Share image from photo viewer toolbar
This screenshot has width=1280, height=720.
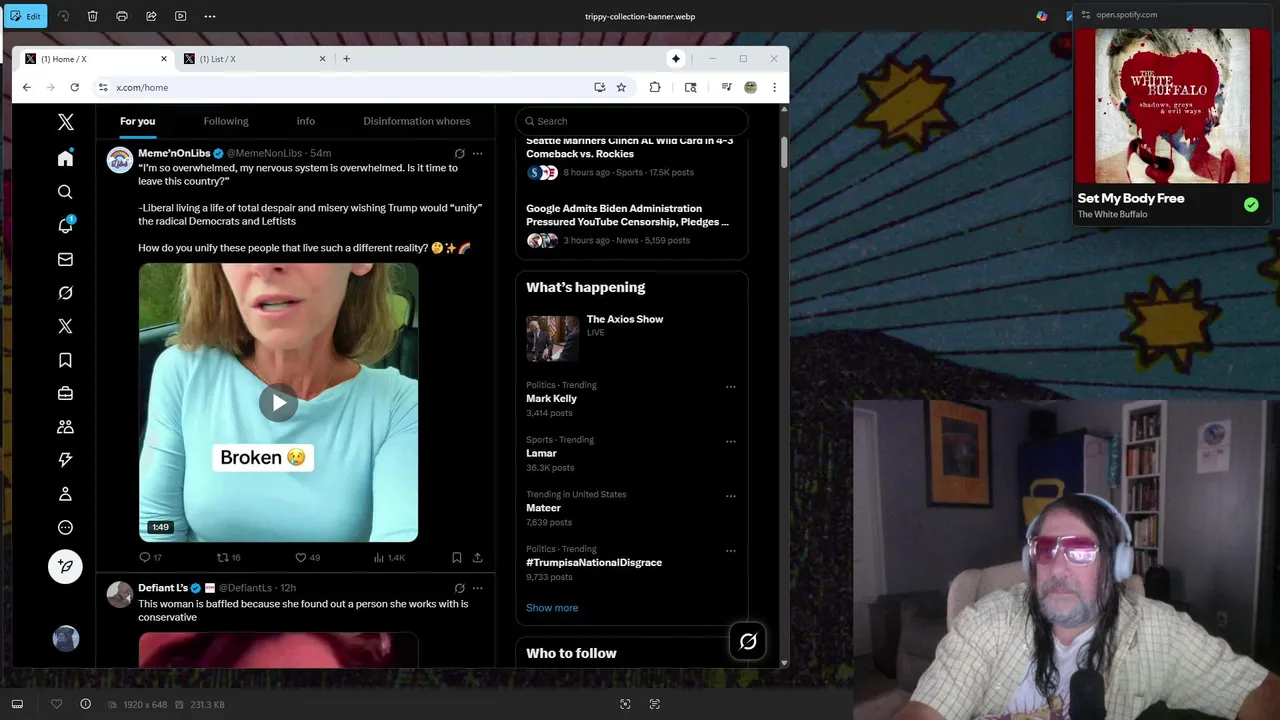tap(151, 16)
